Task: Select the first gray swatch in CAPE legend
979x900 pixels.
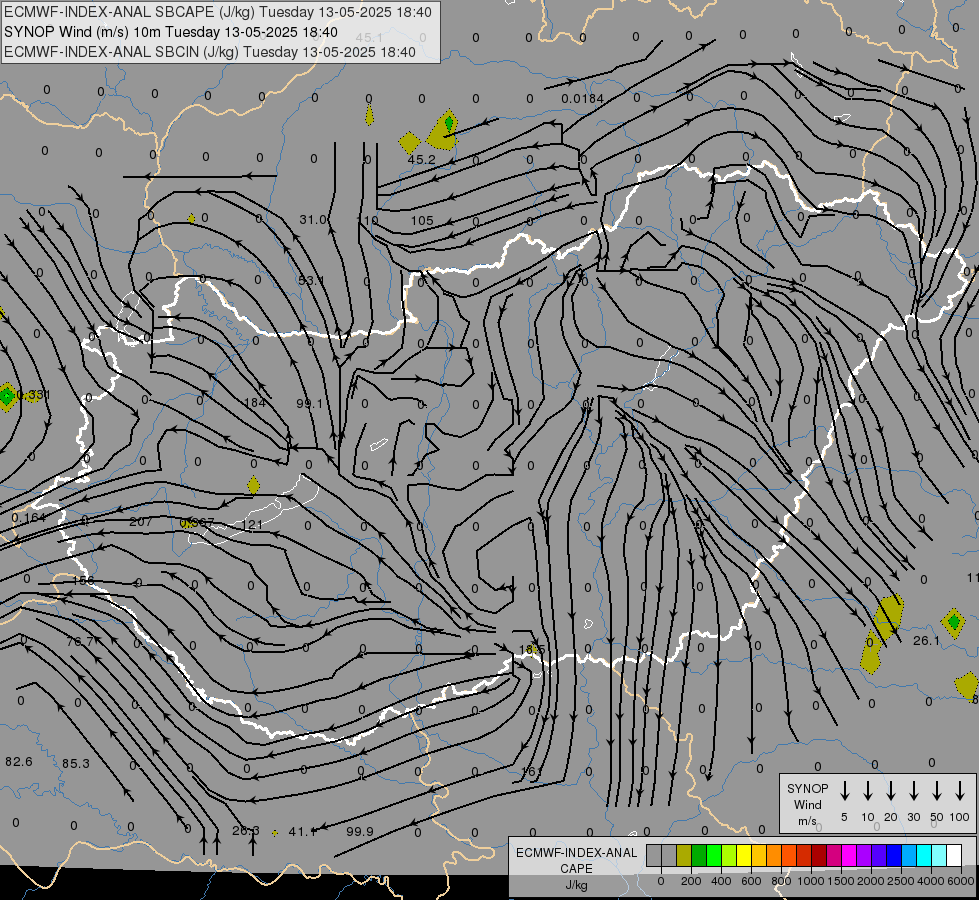Action: [x=654, y=856]
